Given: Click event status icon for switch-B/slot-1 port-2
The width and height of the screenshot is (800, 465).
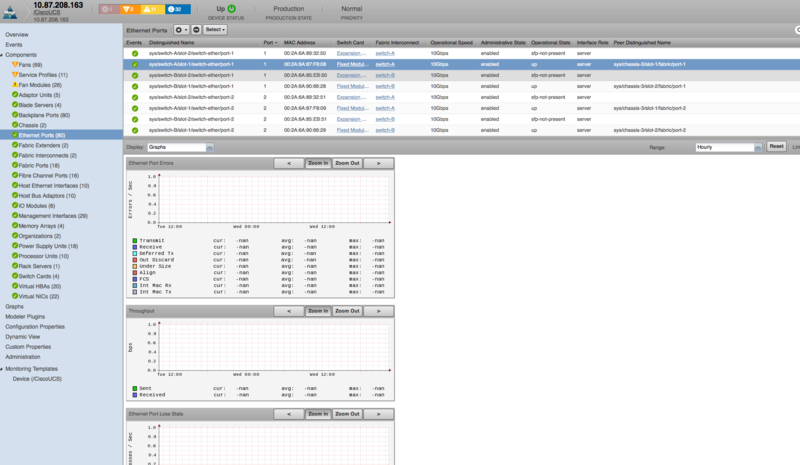Looking at the screenshot, I should tap(135, 131).
